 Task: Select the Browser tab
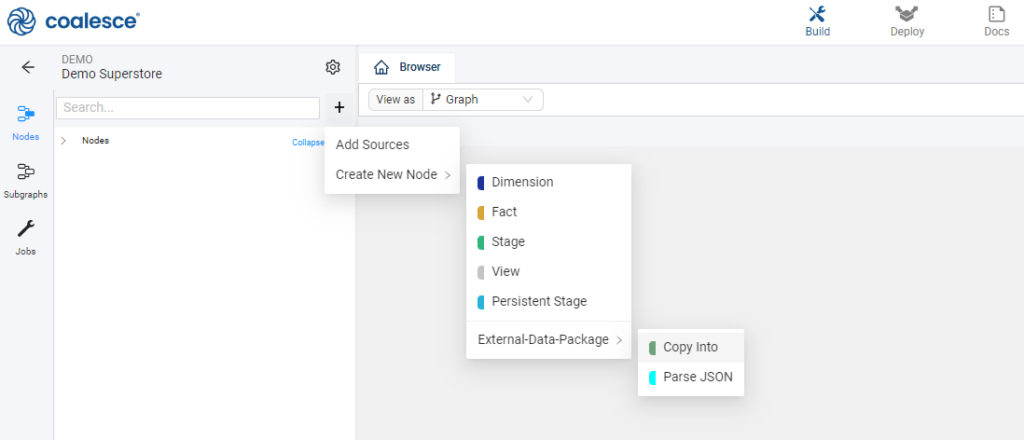(408, 68)
